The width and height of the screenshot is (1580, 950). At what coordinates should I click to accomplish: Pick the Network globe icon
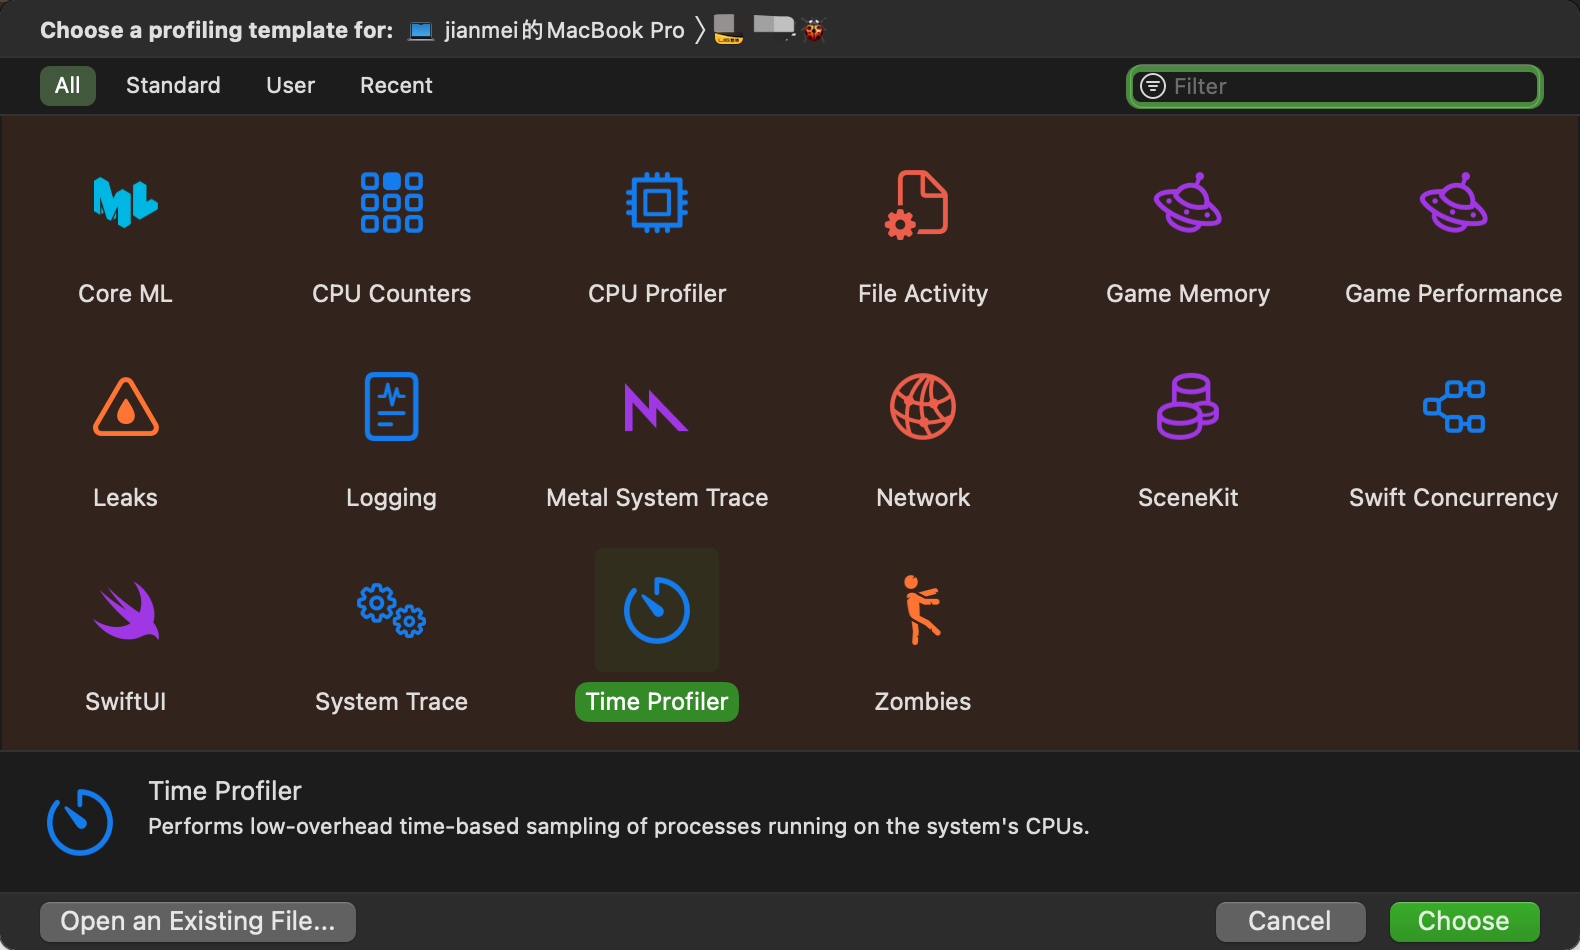[x=922, y=407]
